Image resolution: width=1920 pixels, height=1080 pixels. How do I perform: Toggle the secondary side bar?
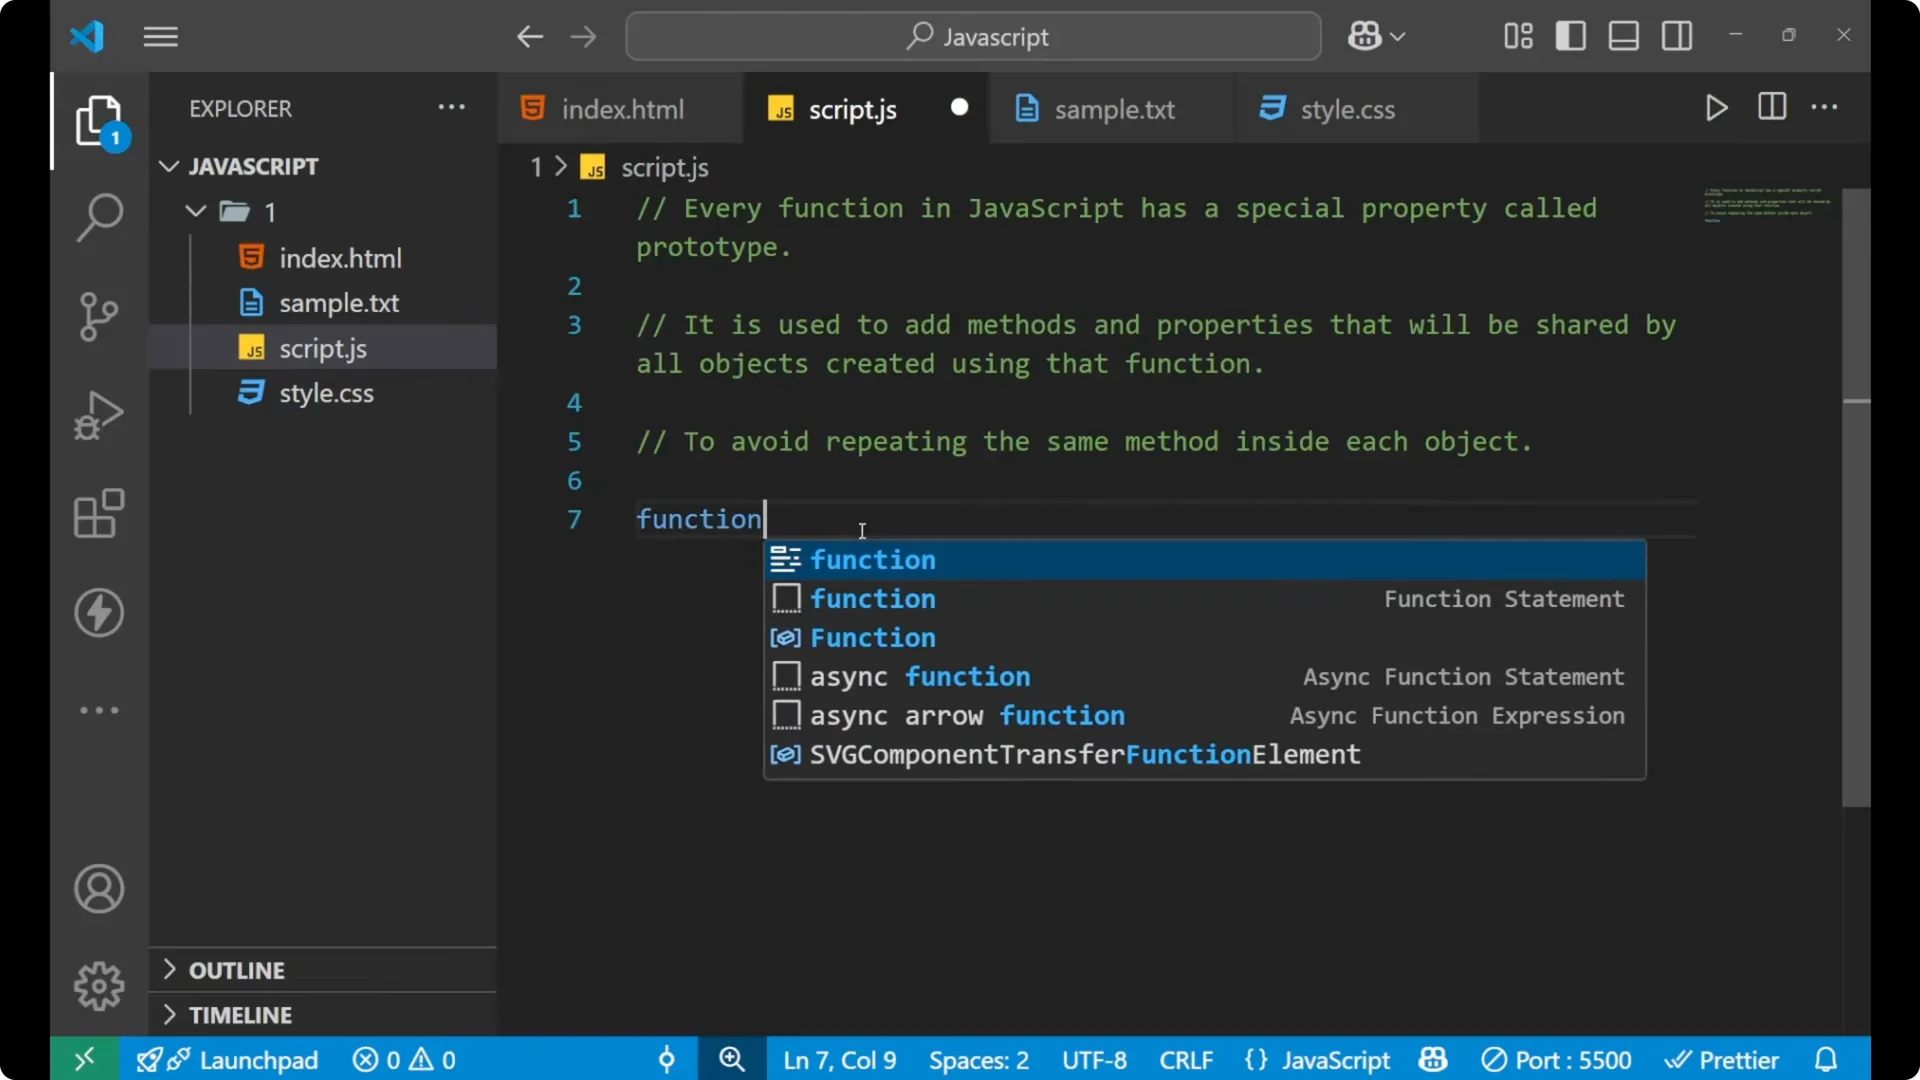(x=1676, y=35)
